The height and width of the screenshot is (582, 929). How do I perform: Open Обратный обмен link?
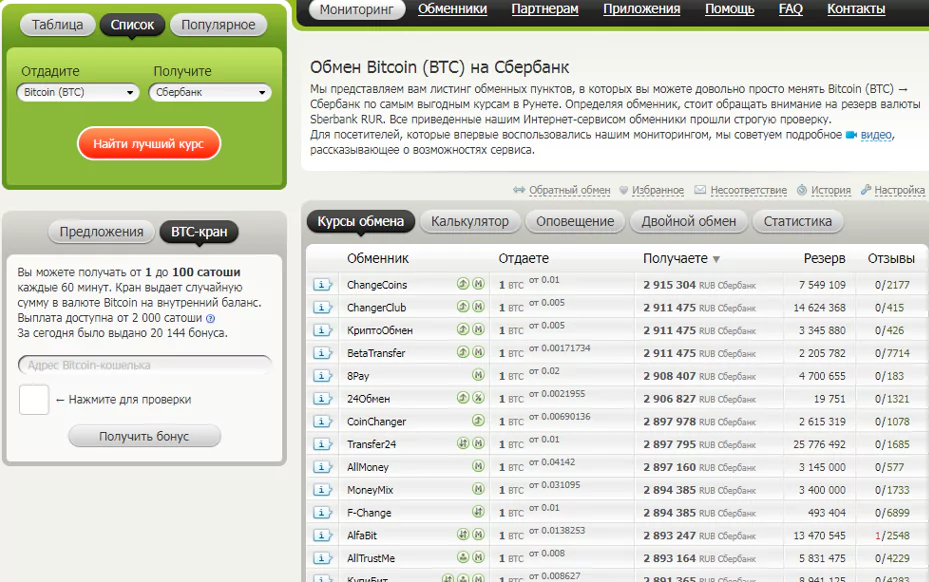[x=569, y=190]
